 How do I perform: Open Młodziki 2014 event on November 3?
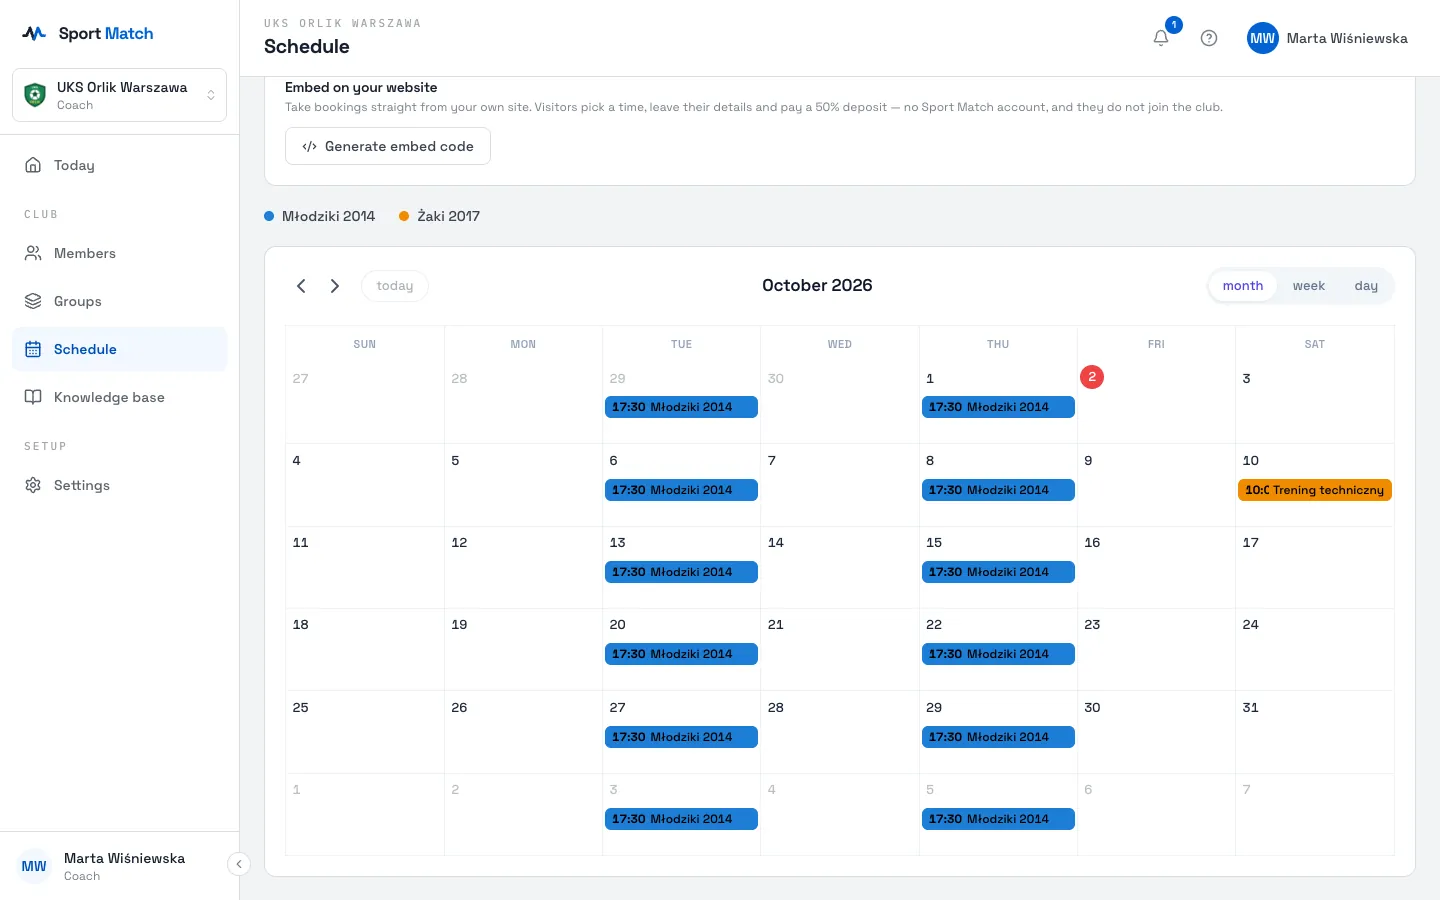click(681, 819)
